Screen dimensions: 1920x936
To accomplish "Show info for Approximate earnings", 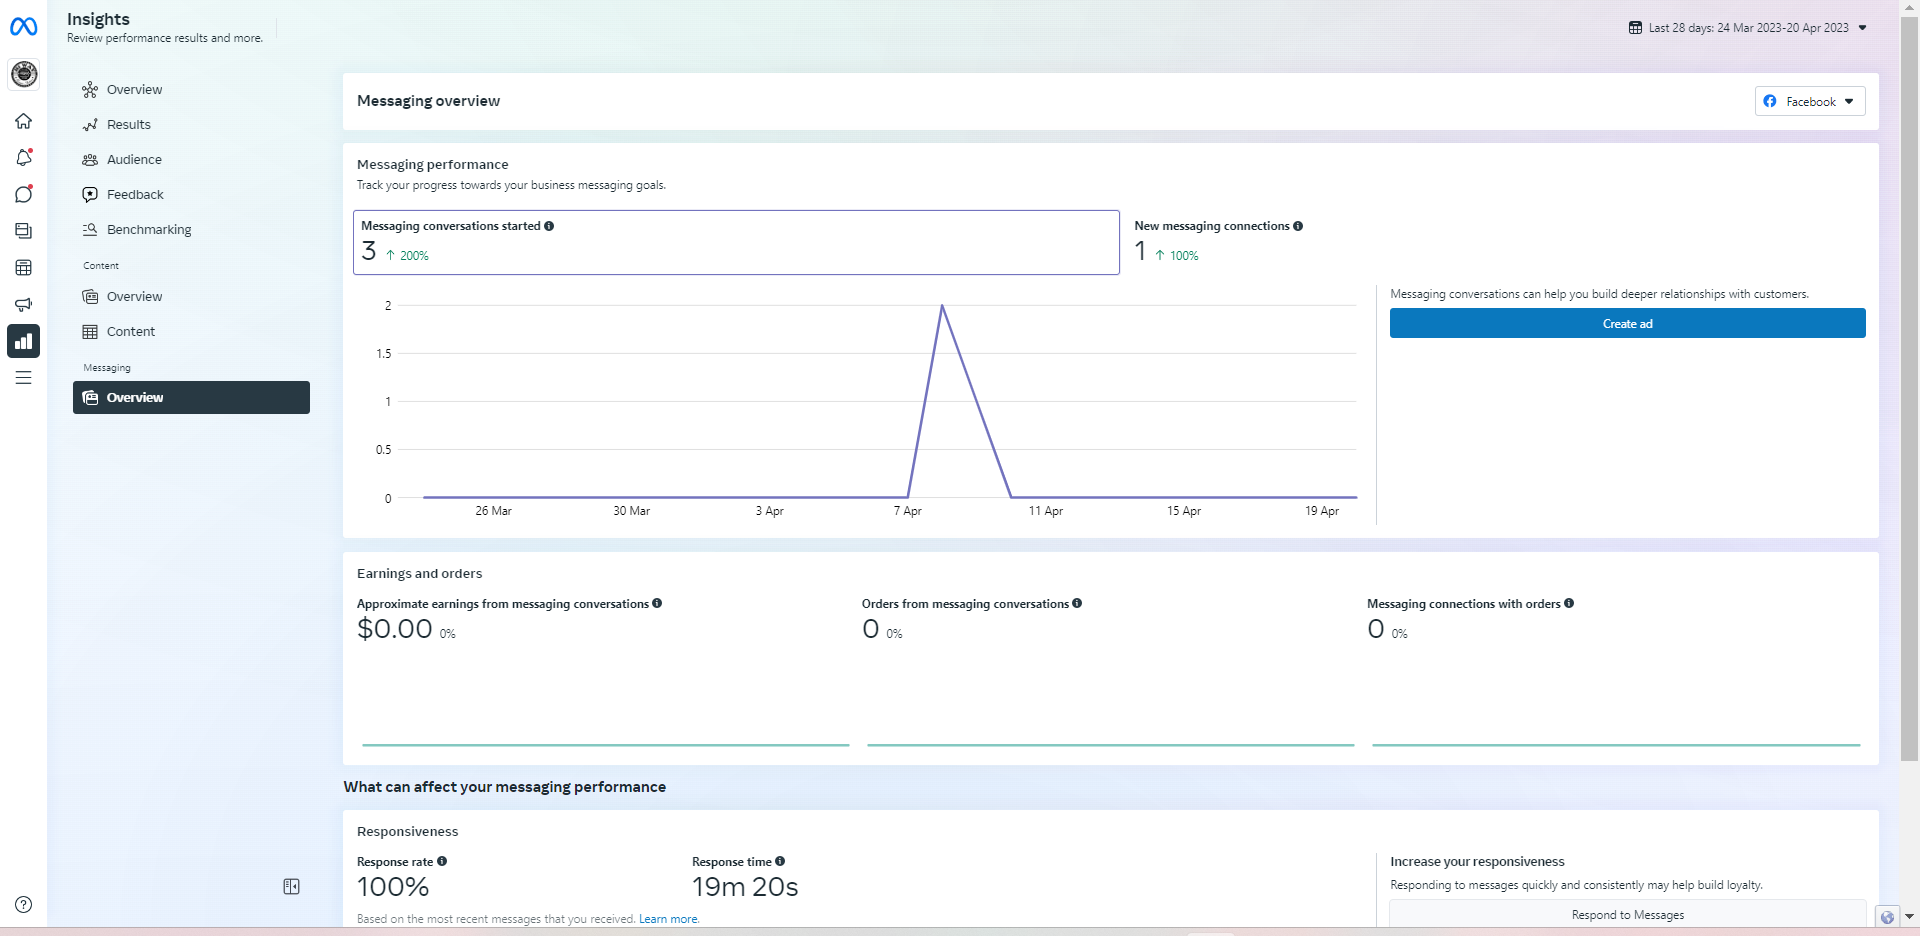I will (657, 603).
